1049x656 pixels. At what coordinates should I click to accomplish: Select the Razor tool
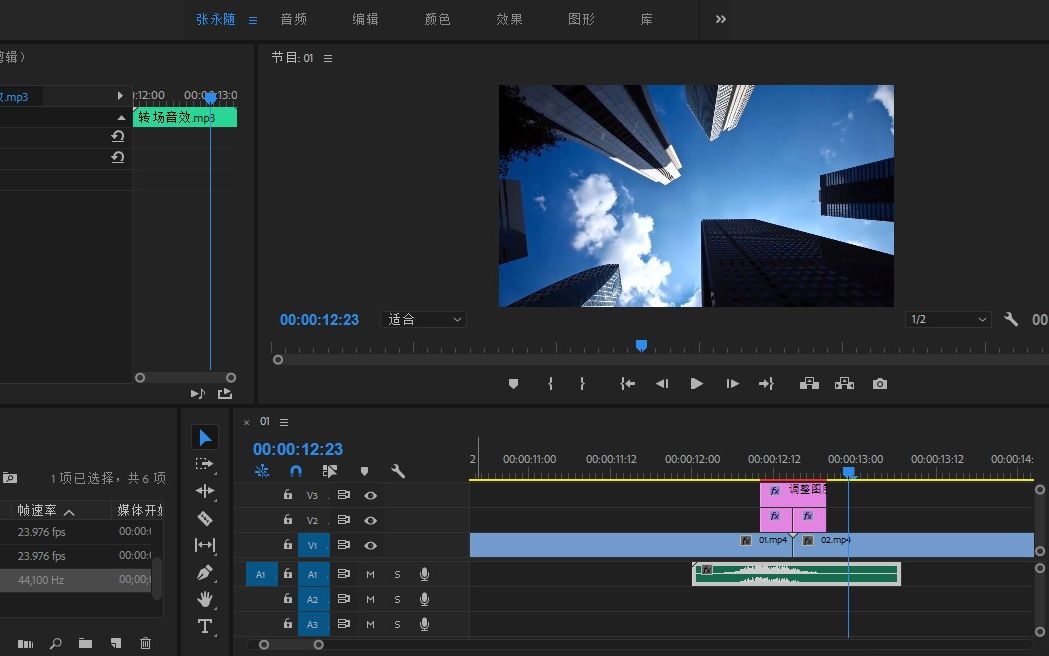point(205,518)
